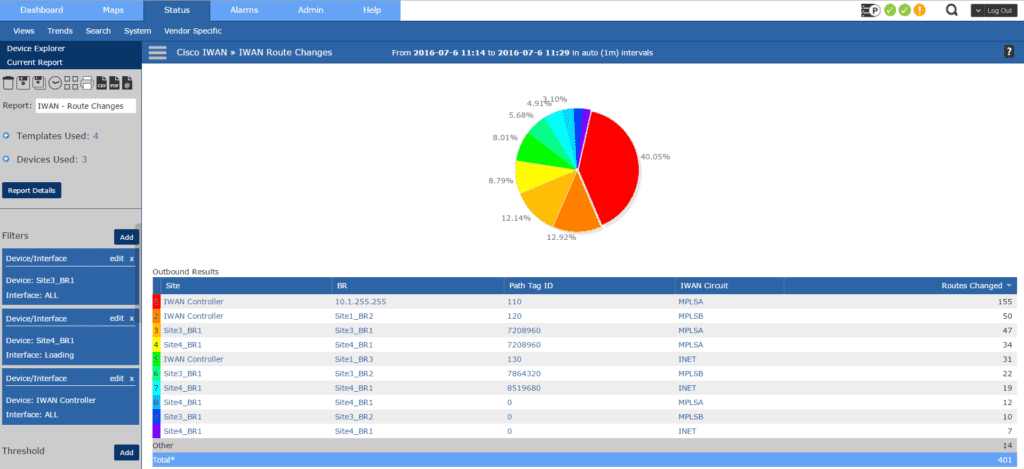Click the printer icon
The image size is (1024, 469).
88,83
